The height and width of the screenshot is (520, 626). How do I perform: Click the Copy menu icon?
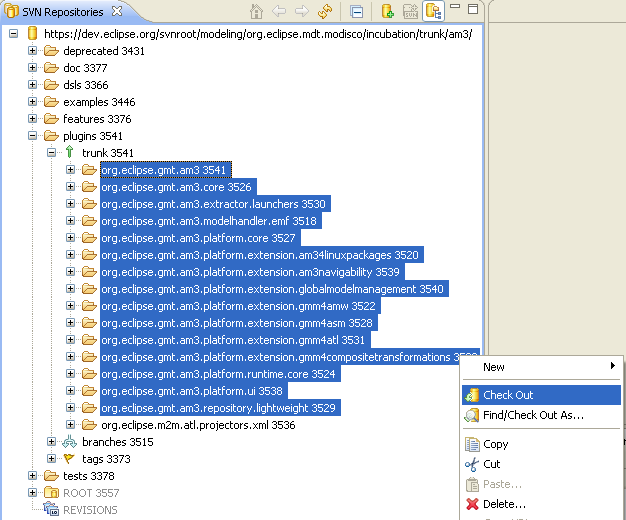(472, 444)
